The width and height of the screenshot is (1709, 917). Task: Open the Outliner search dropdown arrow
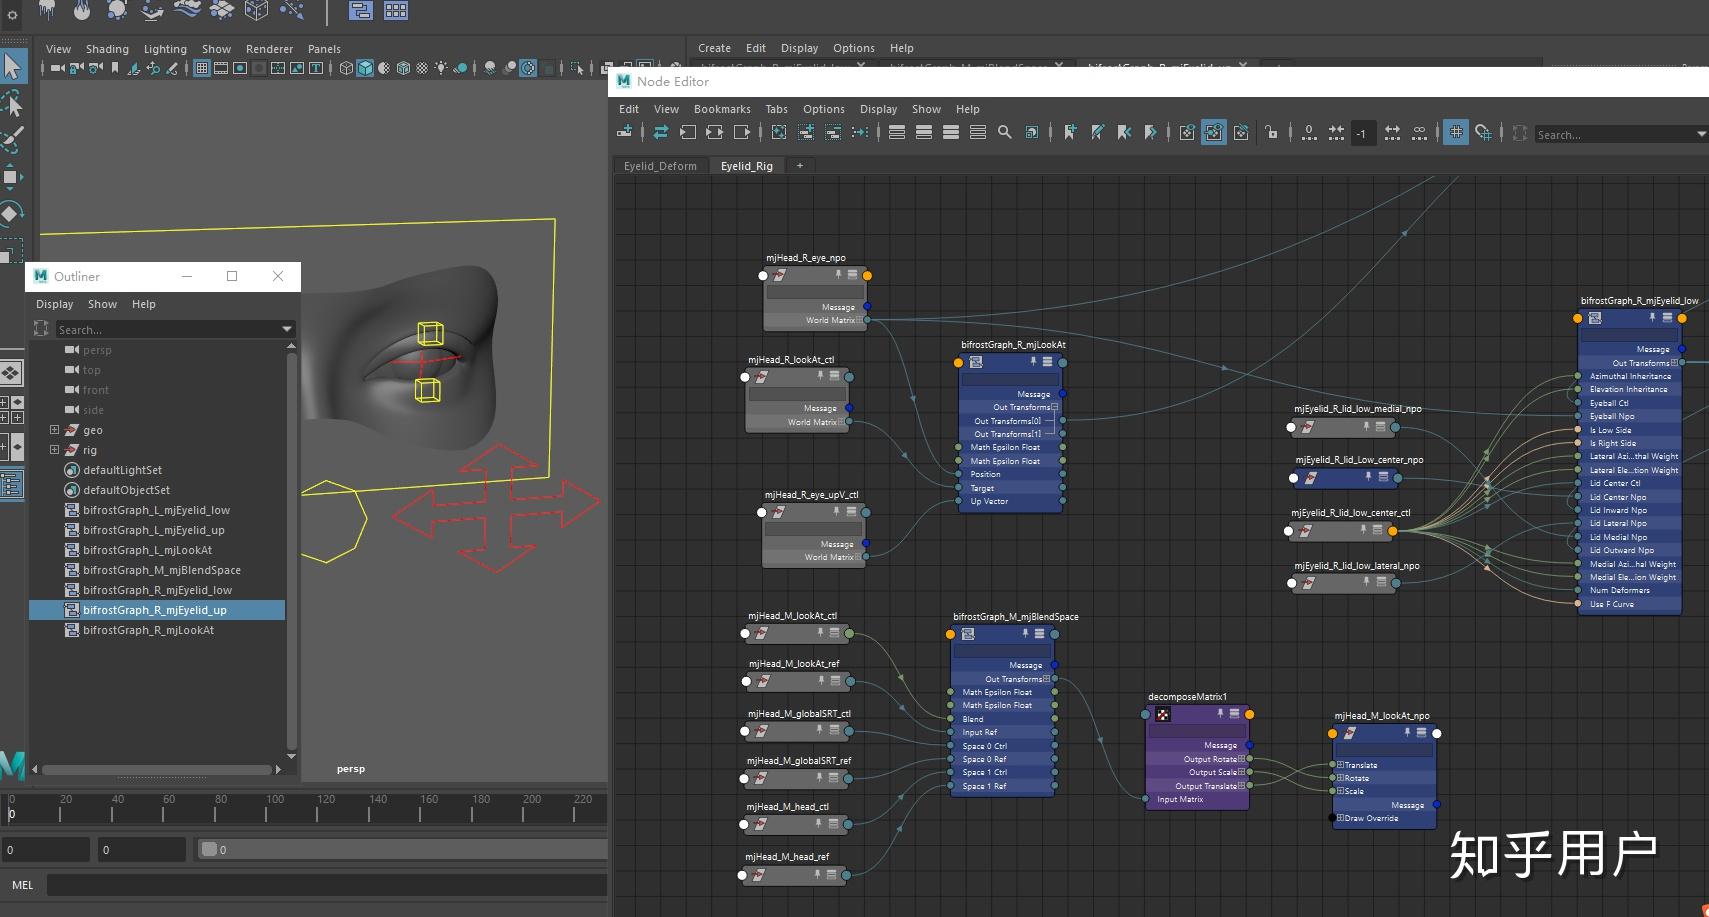click(x=287, y=329)
